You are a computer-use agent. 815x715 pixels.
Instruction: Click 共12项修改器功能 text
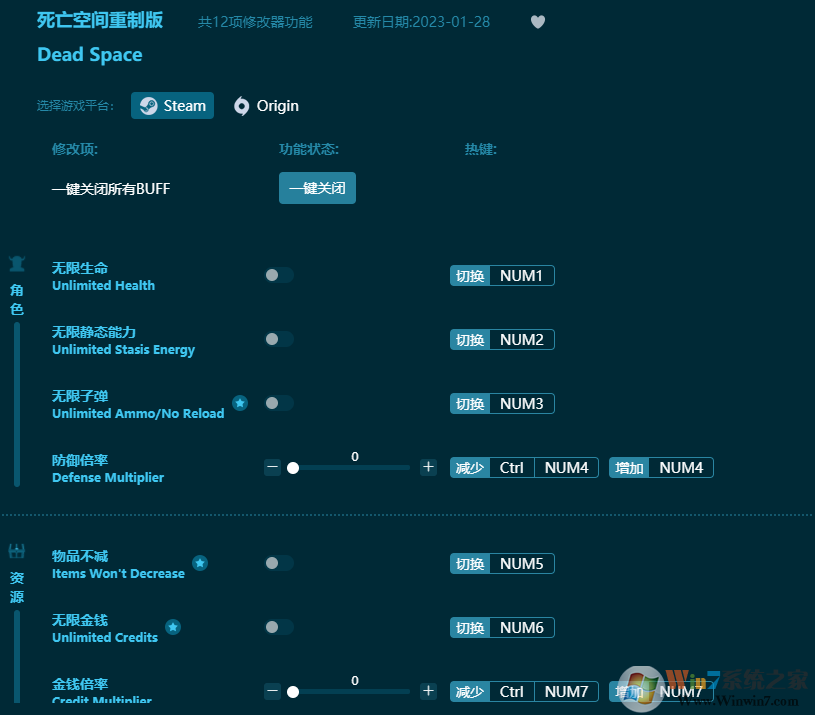click(255, 22)
